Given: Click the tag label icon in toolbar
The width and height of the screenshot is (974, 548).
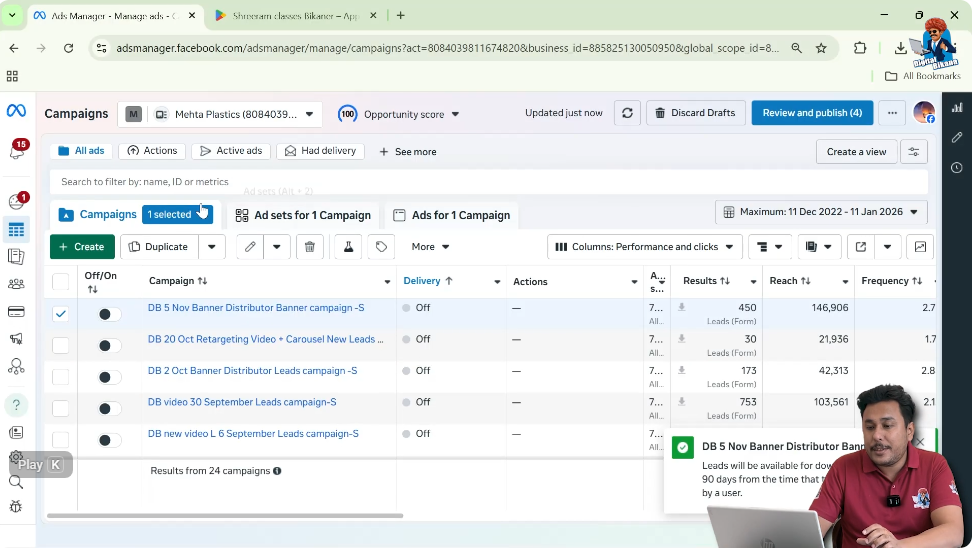Looking at the screenshot, I should [381, 247].
